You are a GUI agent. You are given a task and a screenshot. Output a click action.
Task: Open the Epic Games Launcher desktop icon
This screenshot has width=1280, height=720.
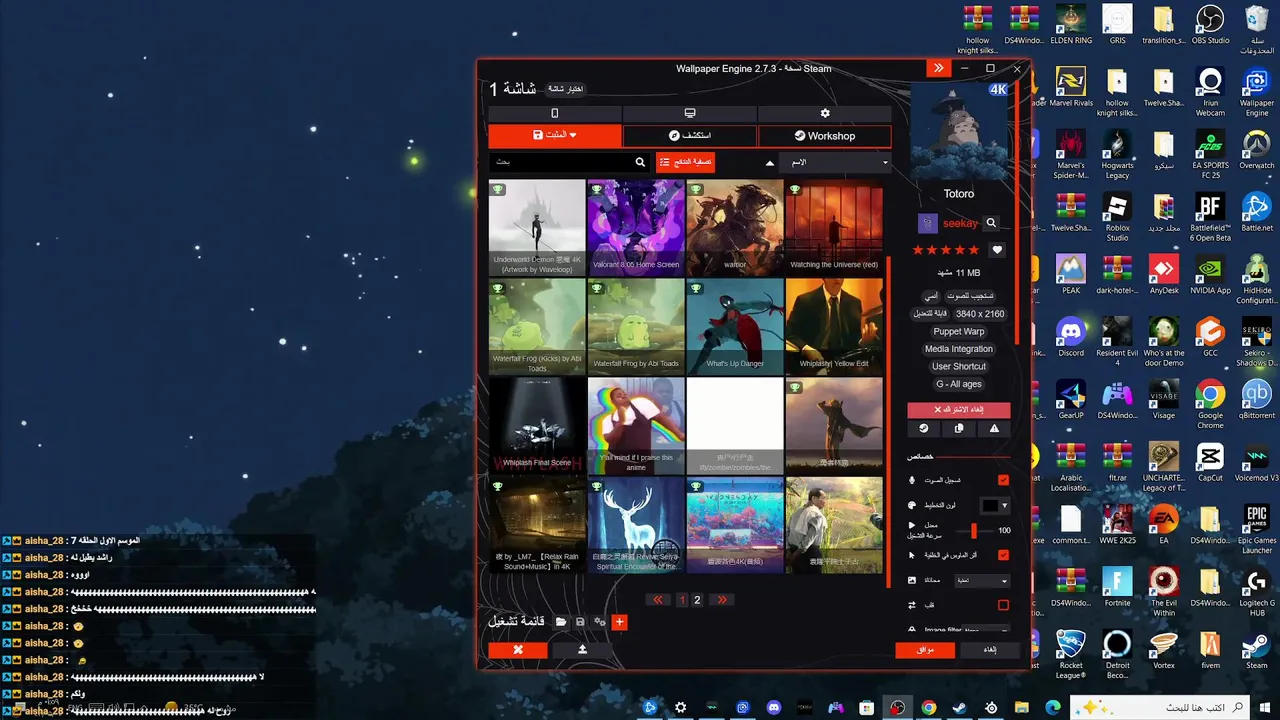click(1257, 530)
